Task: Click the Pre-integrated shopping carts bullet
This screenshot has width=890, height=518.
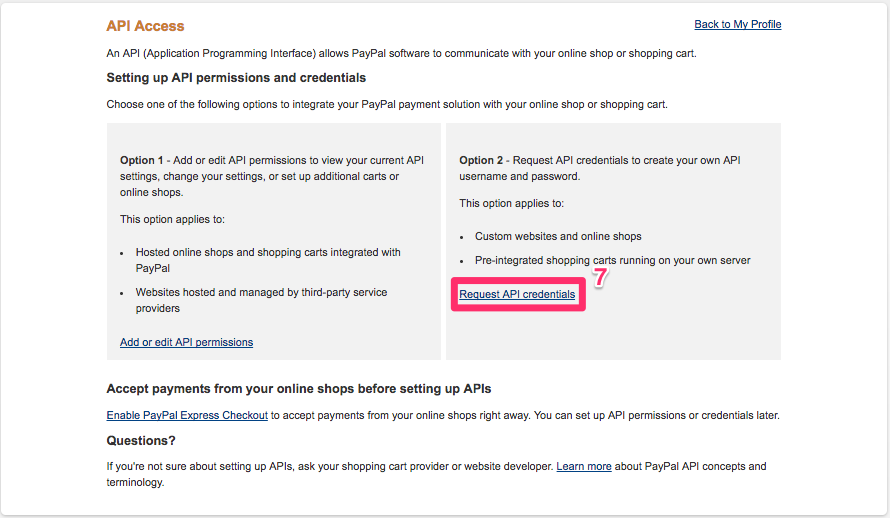Action: click(x=612, y=260)
